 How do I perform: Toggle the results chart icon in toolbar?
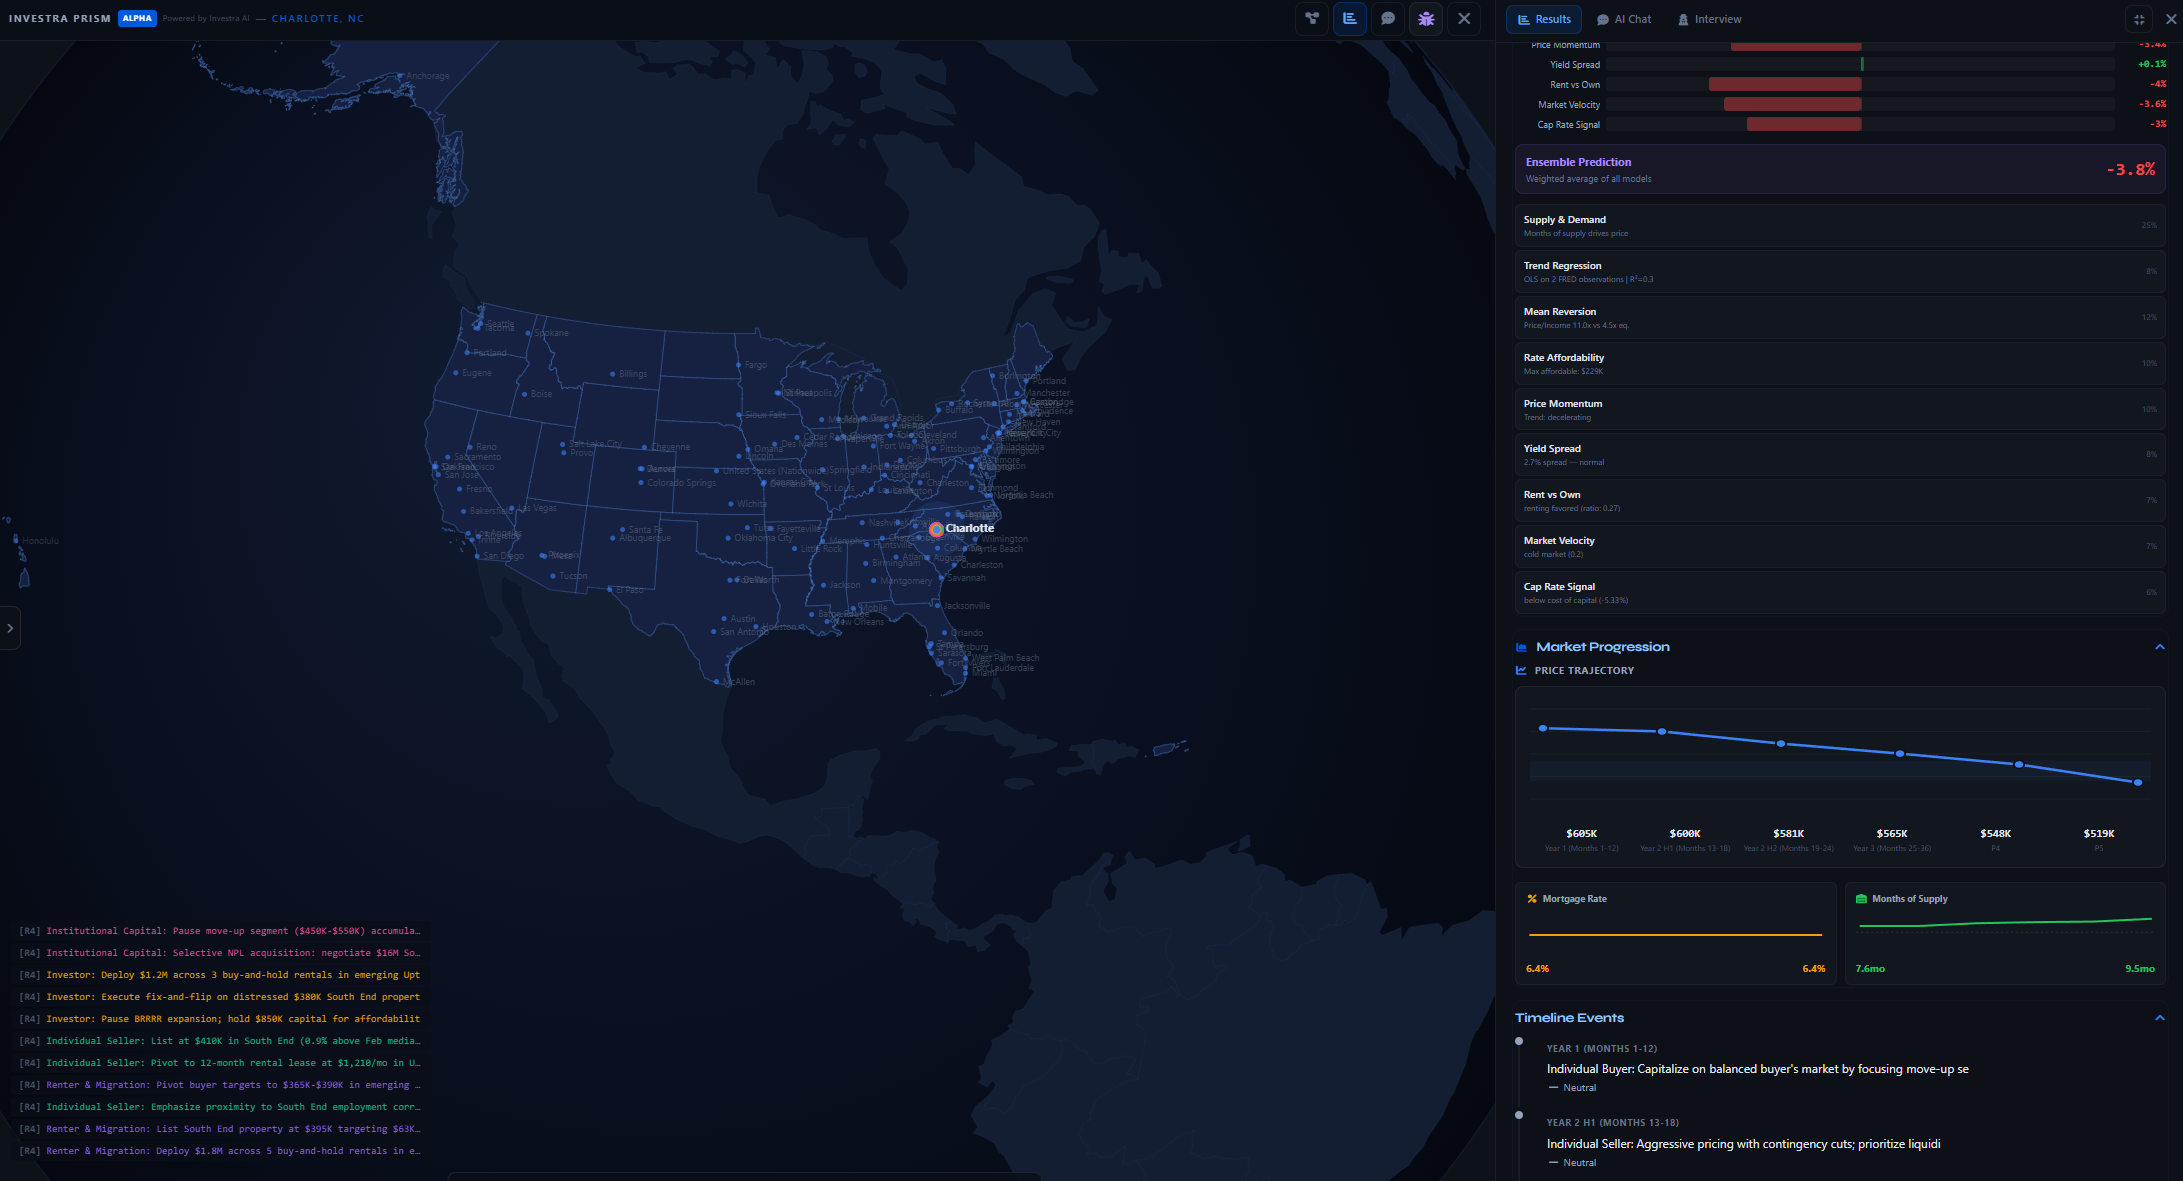point(1350,19)
